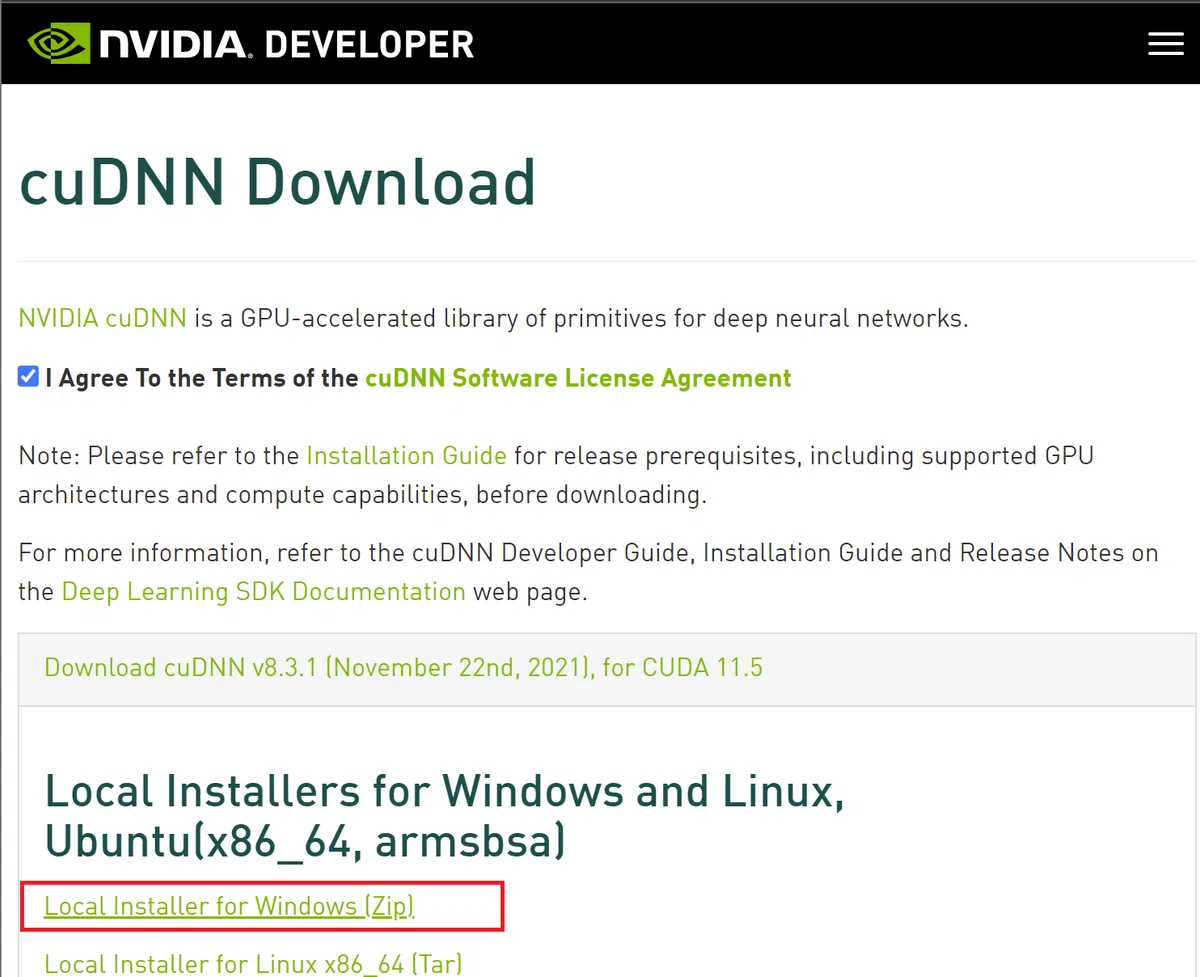Image resolution: width=1200 pixels, height=977 pixels.
Task: Visit the Deep Learning SDK Documentation page
Action: [x=264, y=591]
